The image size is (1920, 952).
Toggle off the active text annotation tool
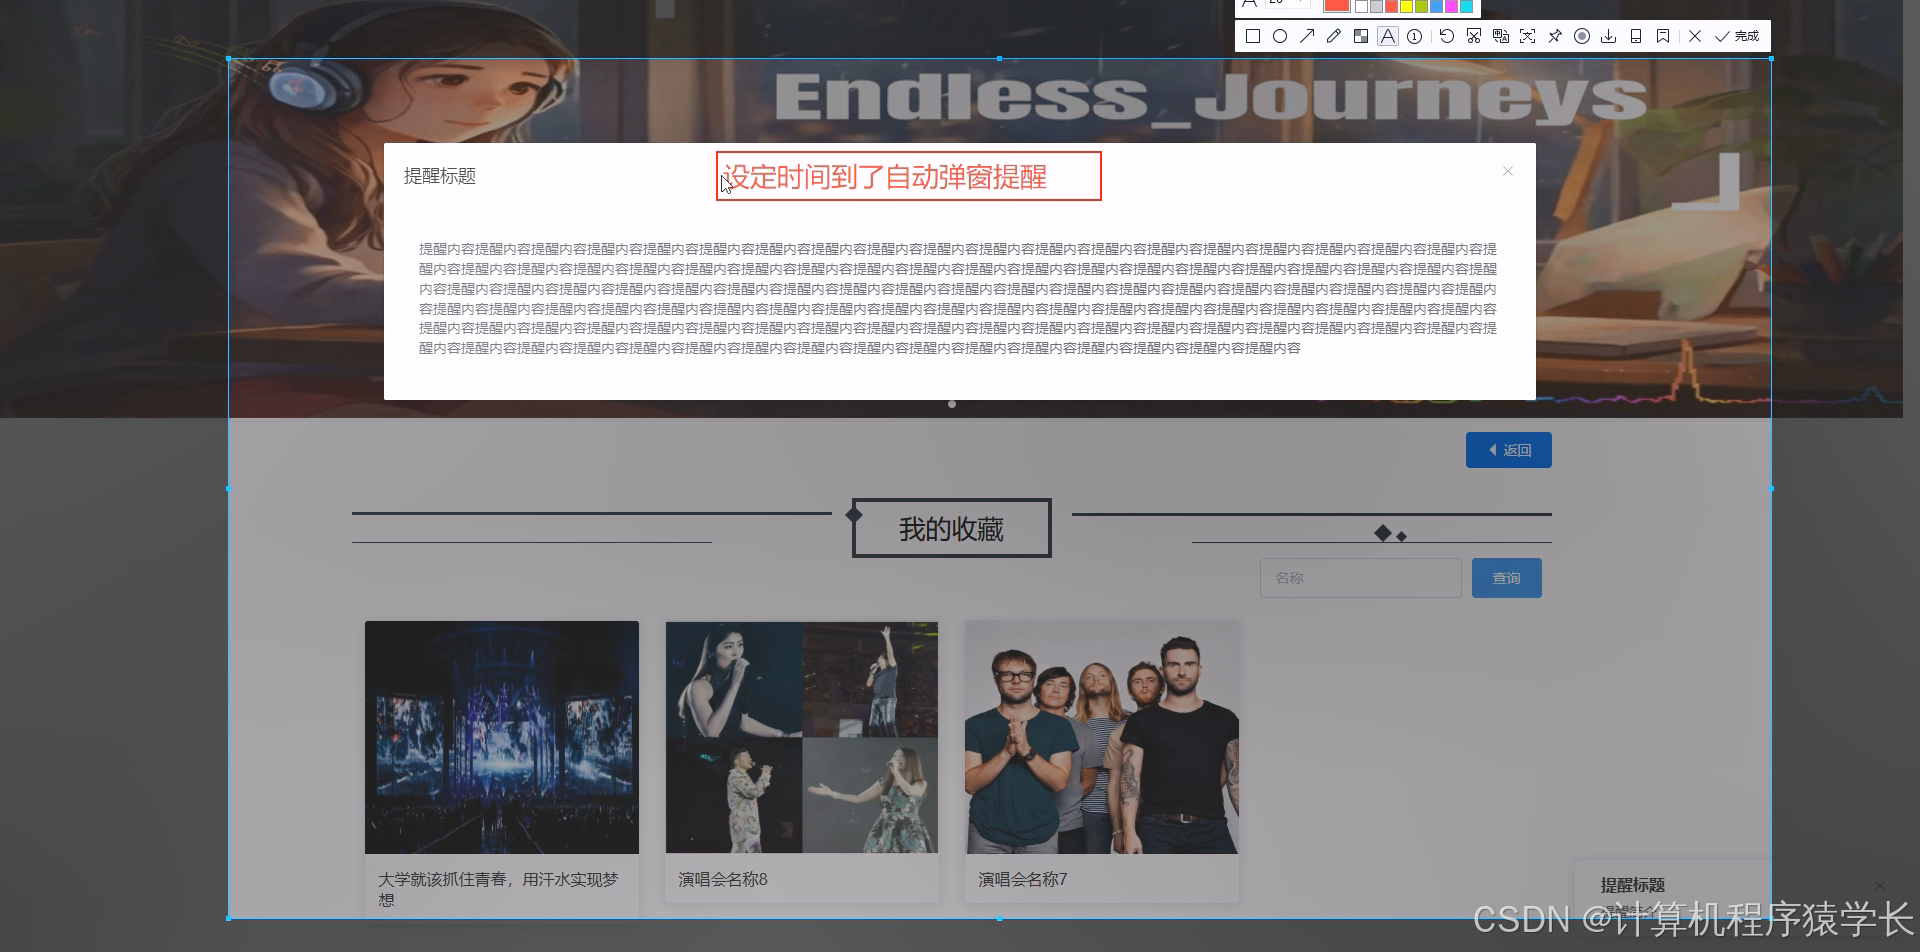tap(1388, 36)
